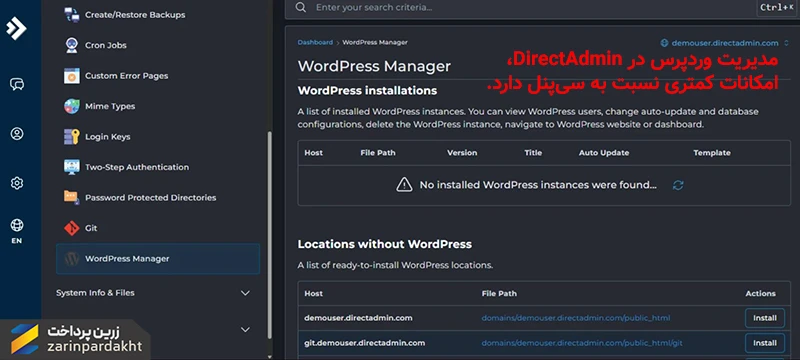Image resolution: width=800 pixels, height=360 pixels.
Task: Open the support chat bubbles icon
Action: point(17,84)
